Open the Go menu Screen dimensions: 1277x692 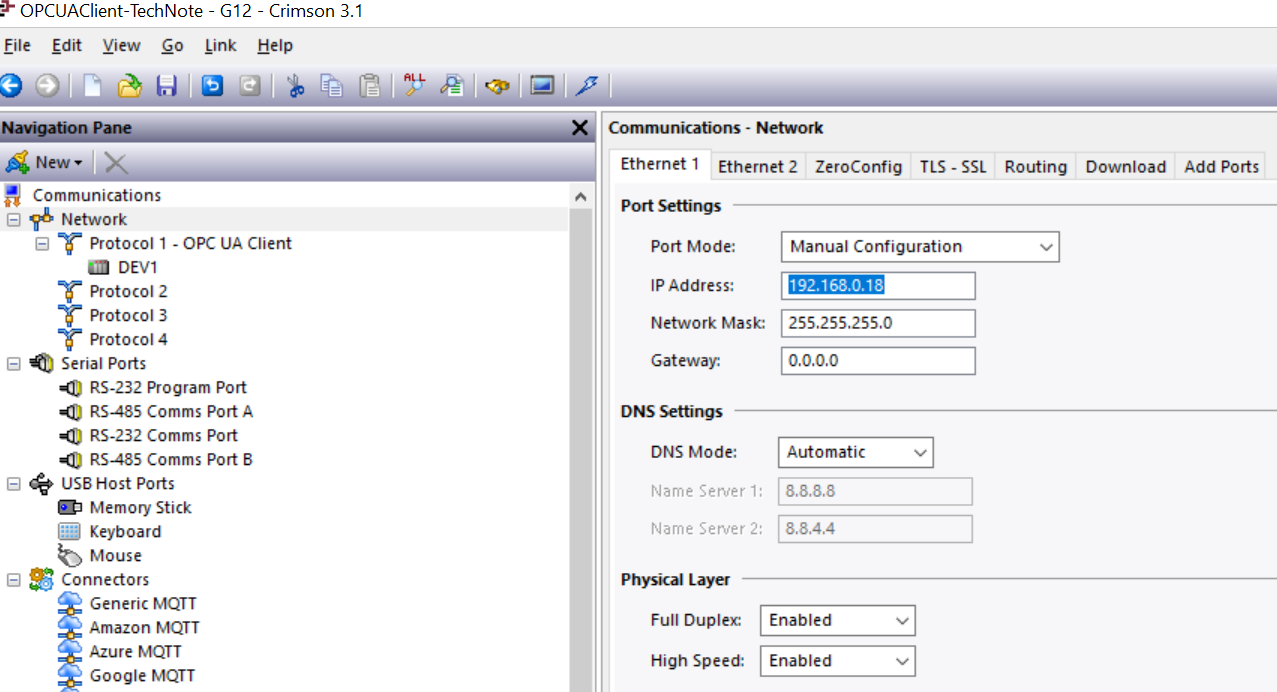coord(172,45)
